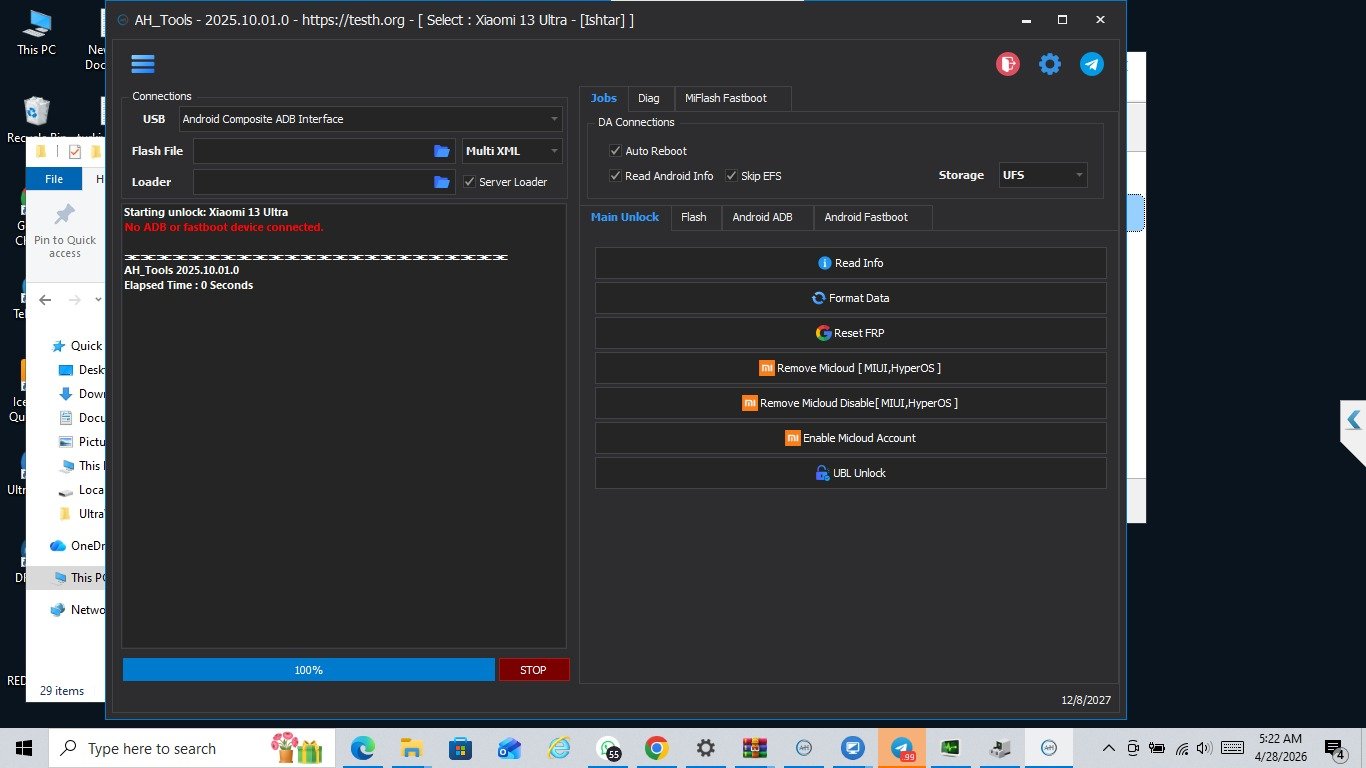Image resolution: width=1366 pixels, height=768 pixels.
Task: Click the red STOP button
Action: coord(534,670)
